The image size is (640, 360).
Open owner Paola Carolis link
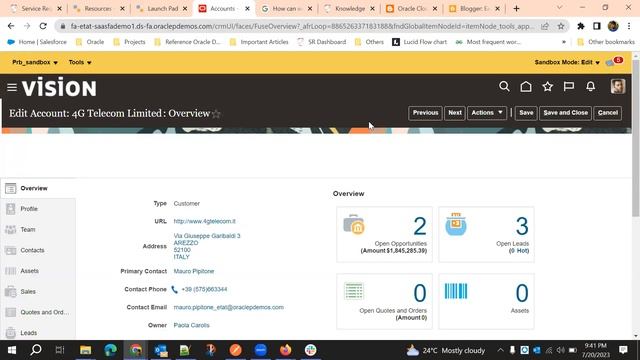tap(191, 325)
